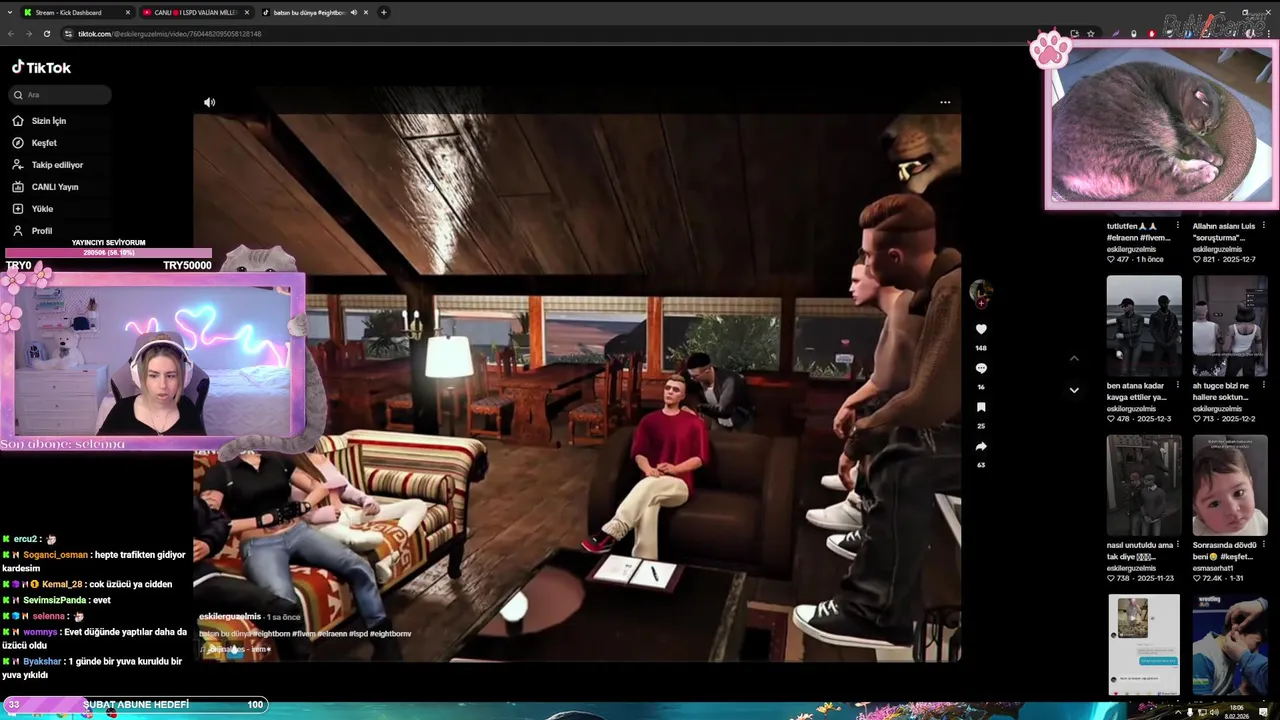This screenshot has width=1280, height=720.
Task: Open the video comments icon
Action: [x=981, y=368]
